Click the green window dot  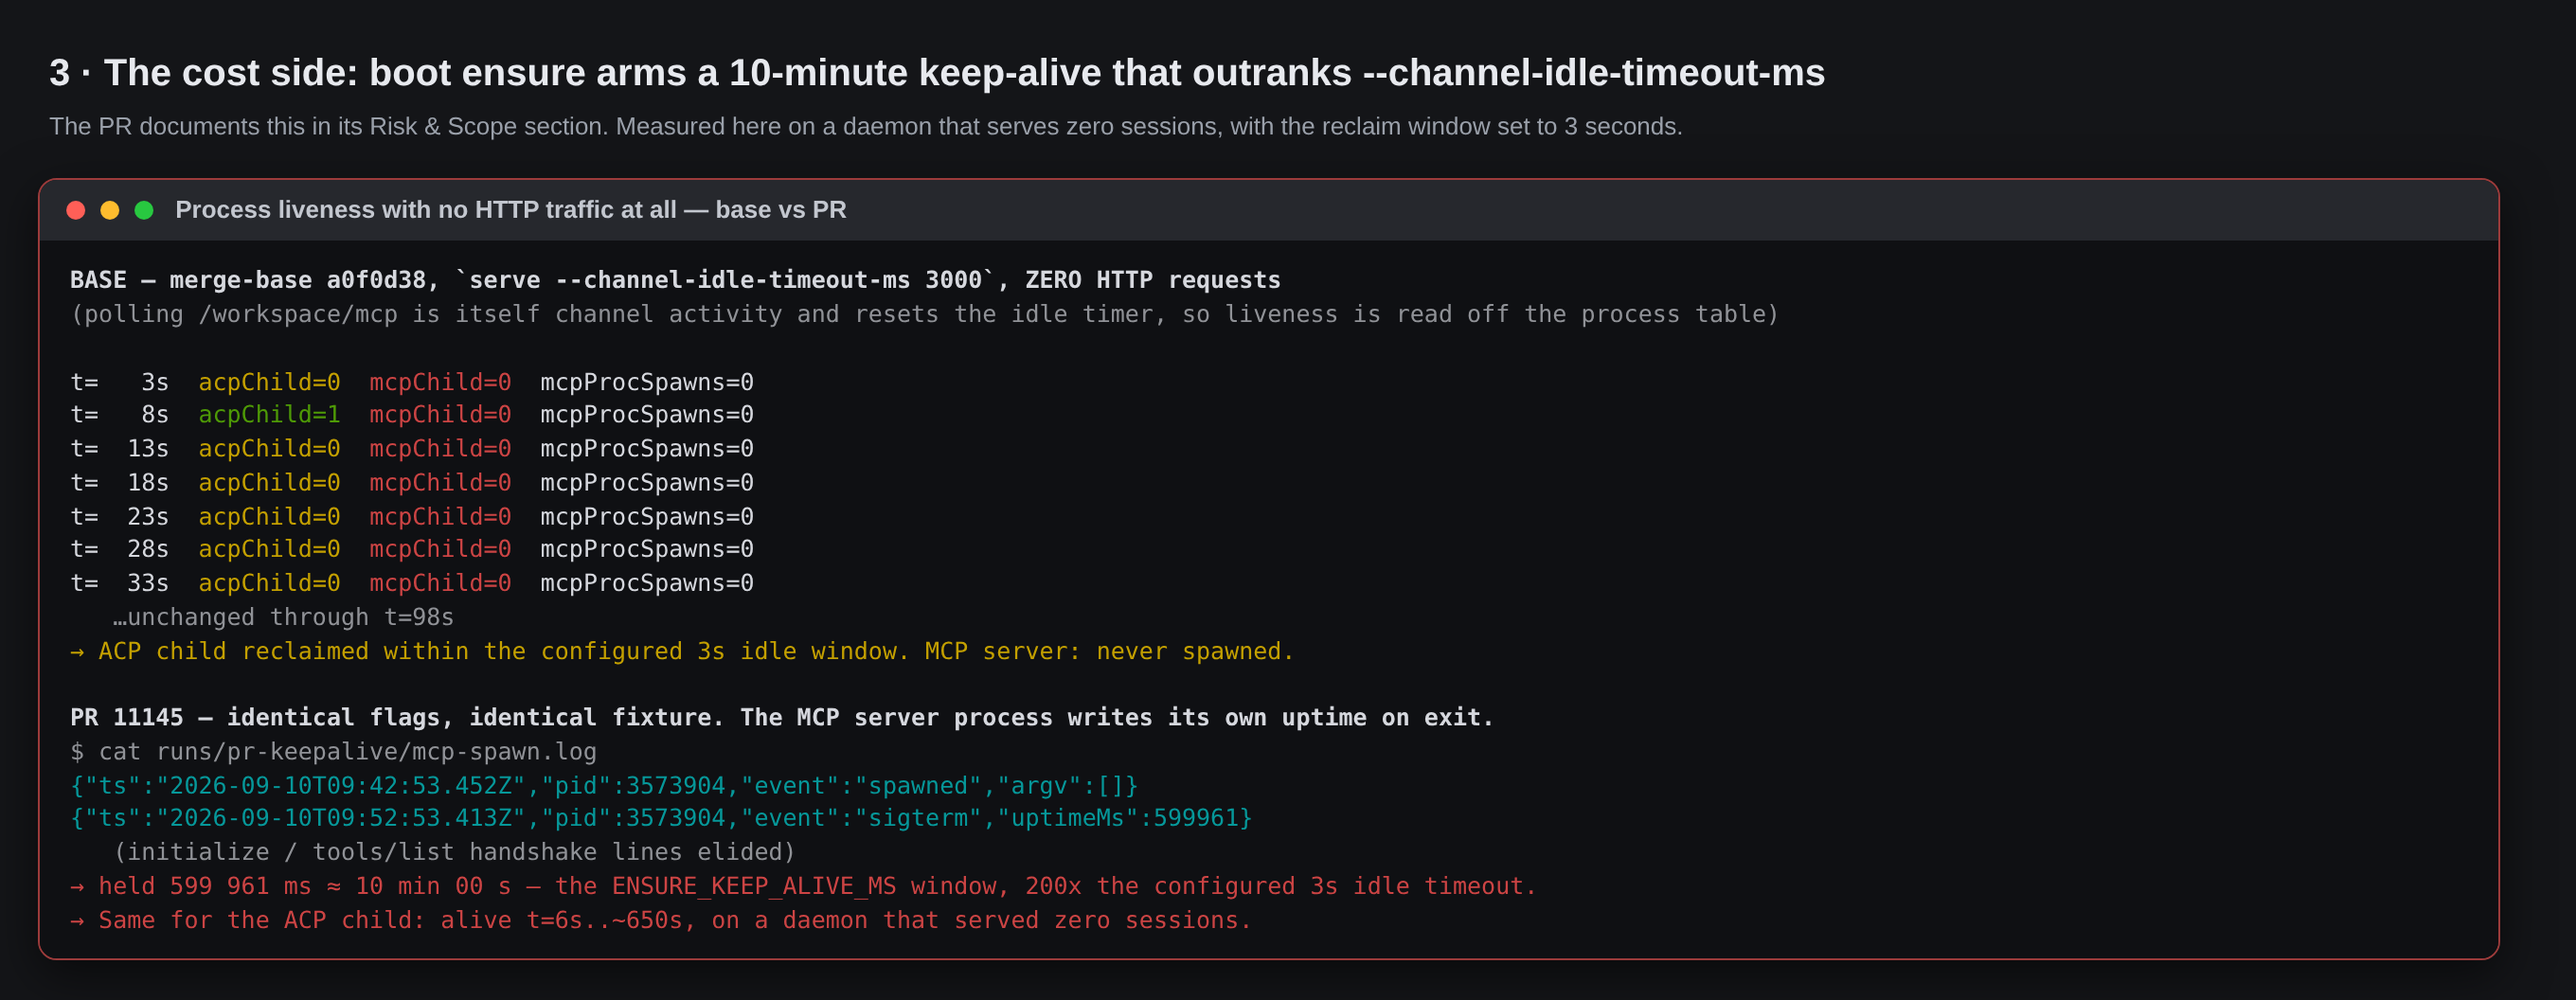(x=144, y=210)
